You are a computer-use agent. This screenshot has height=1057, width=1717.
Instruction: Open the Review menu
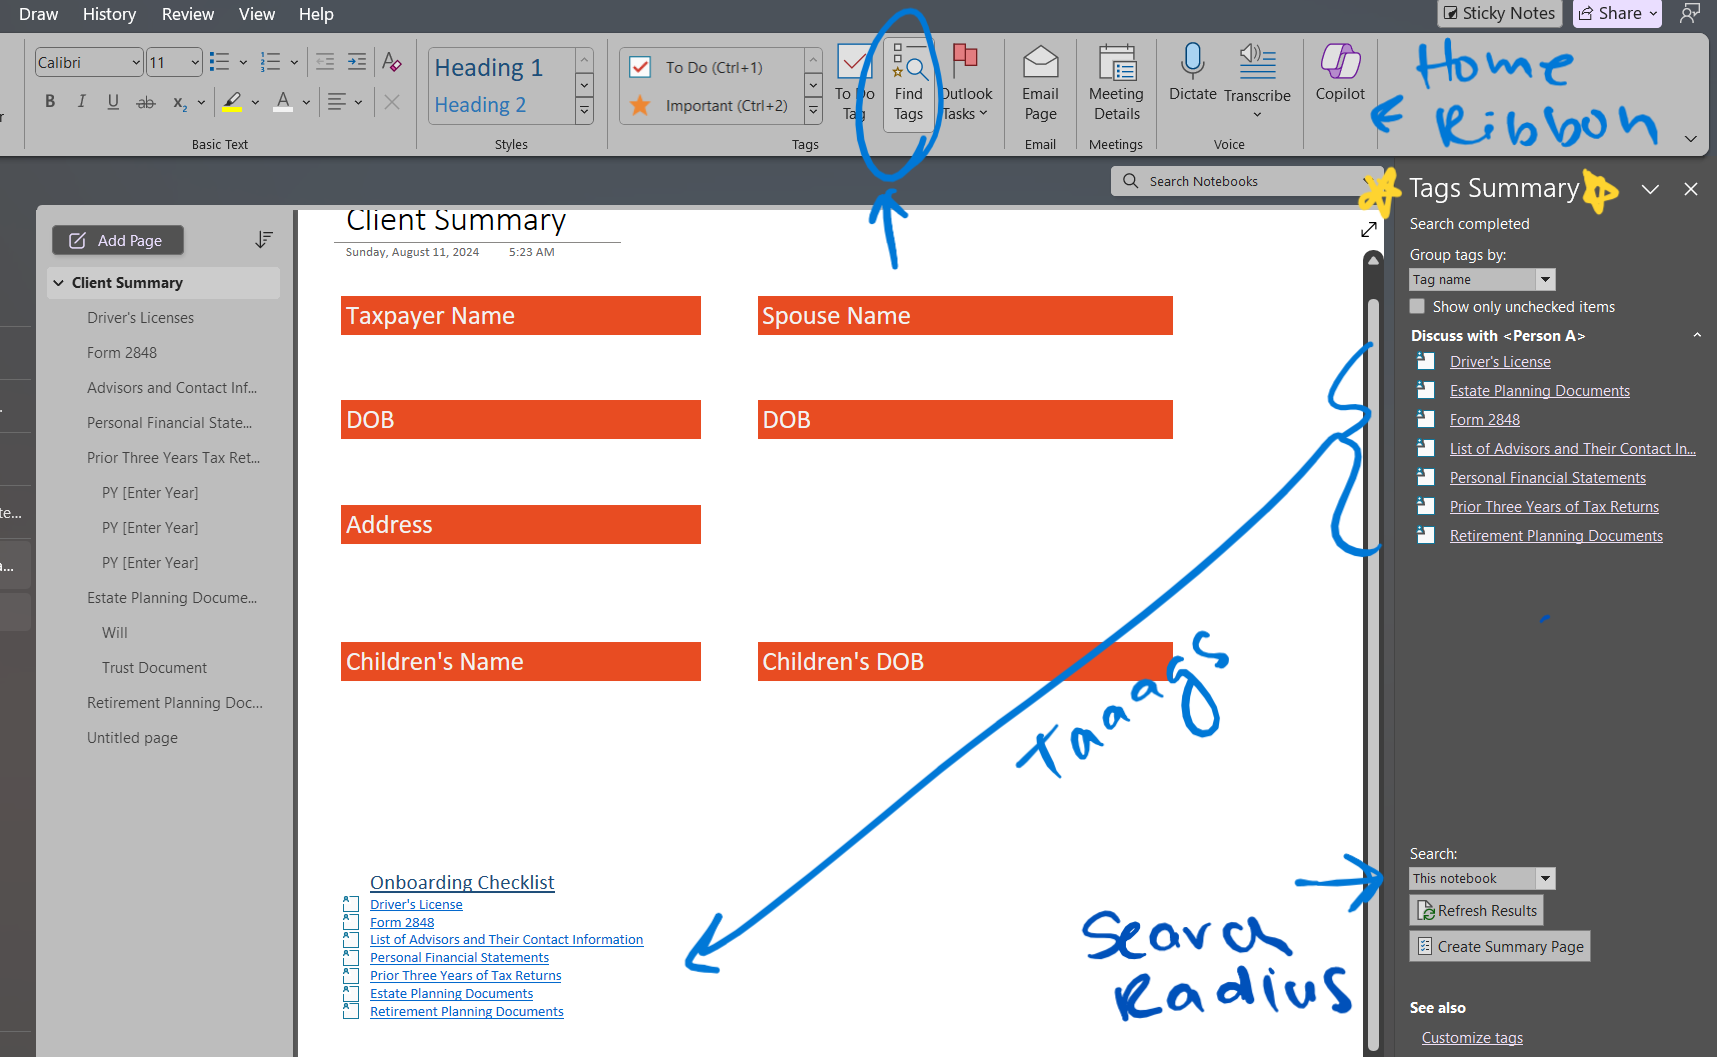pos(187,14)
